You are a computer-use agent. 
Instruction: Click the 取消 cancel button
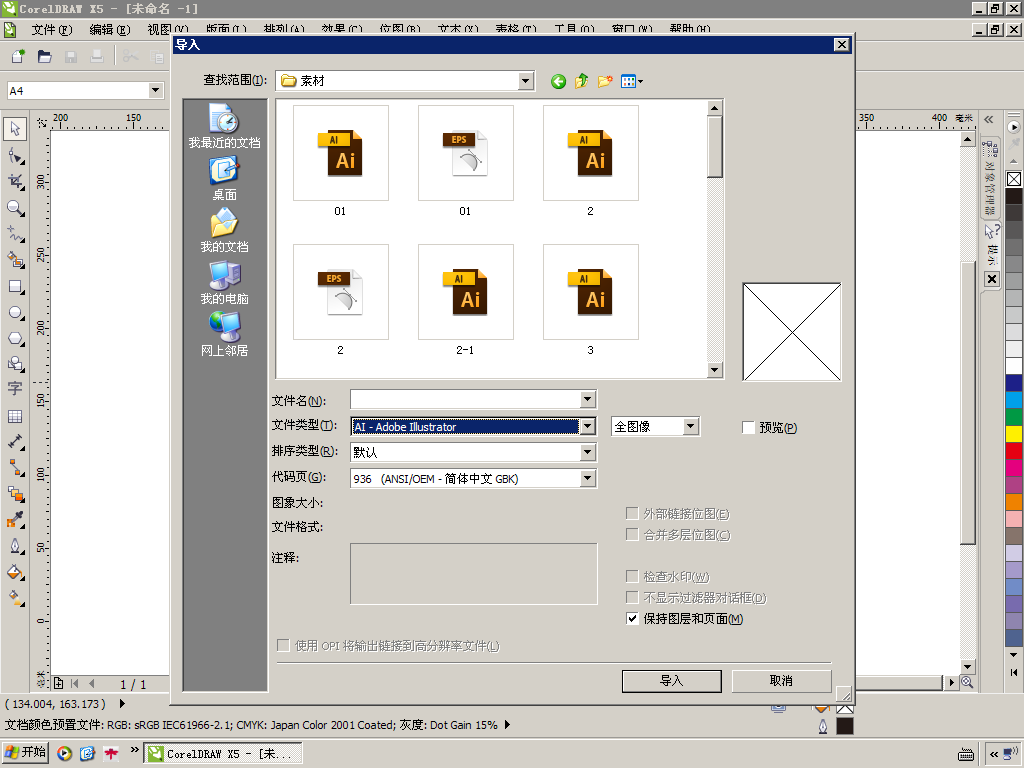point(781,680)
